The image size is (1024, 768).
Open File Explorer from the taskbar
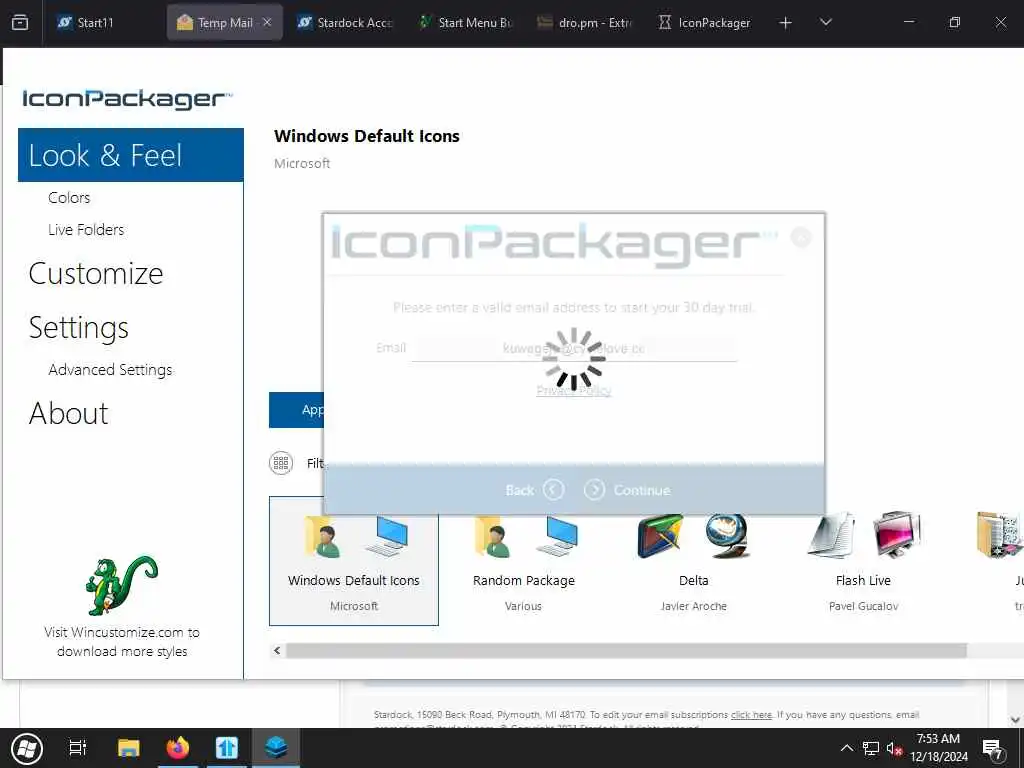coord(129,748)
